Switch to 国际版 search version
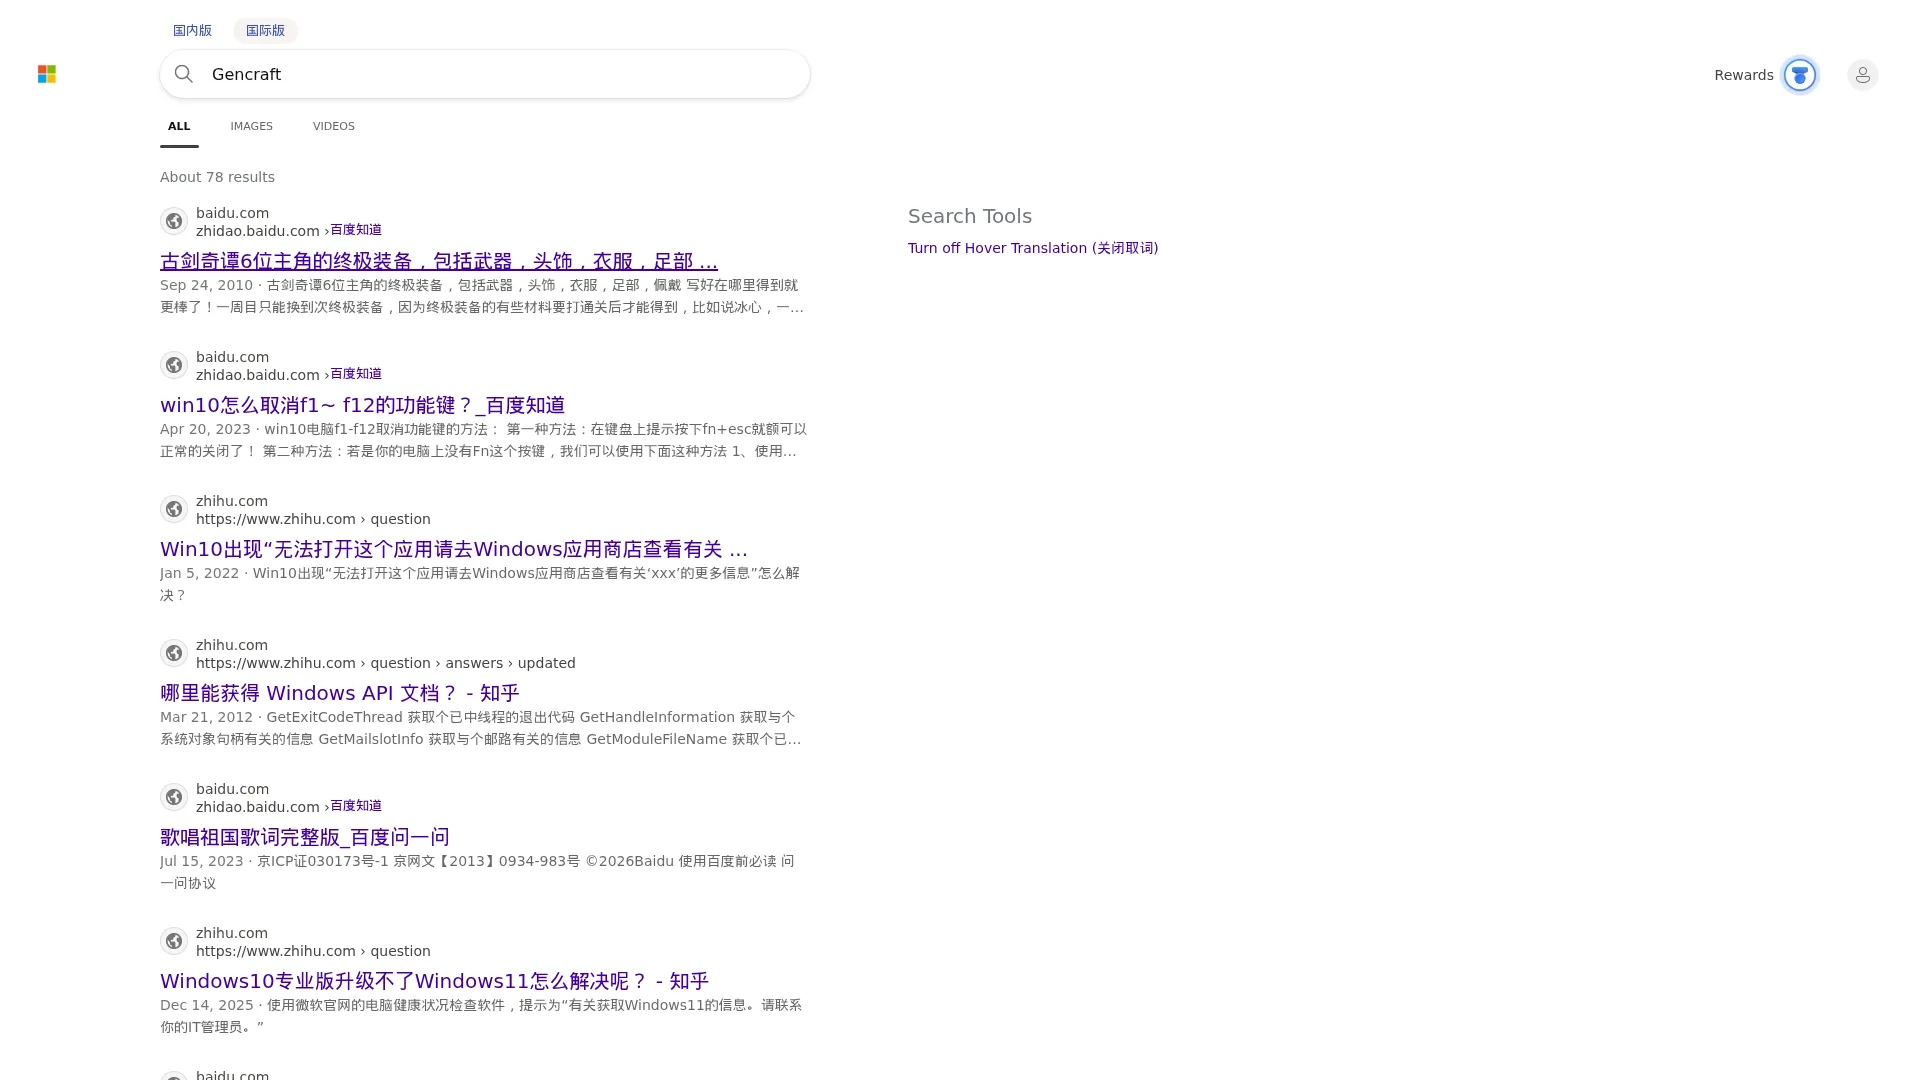 (265, 30)
